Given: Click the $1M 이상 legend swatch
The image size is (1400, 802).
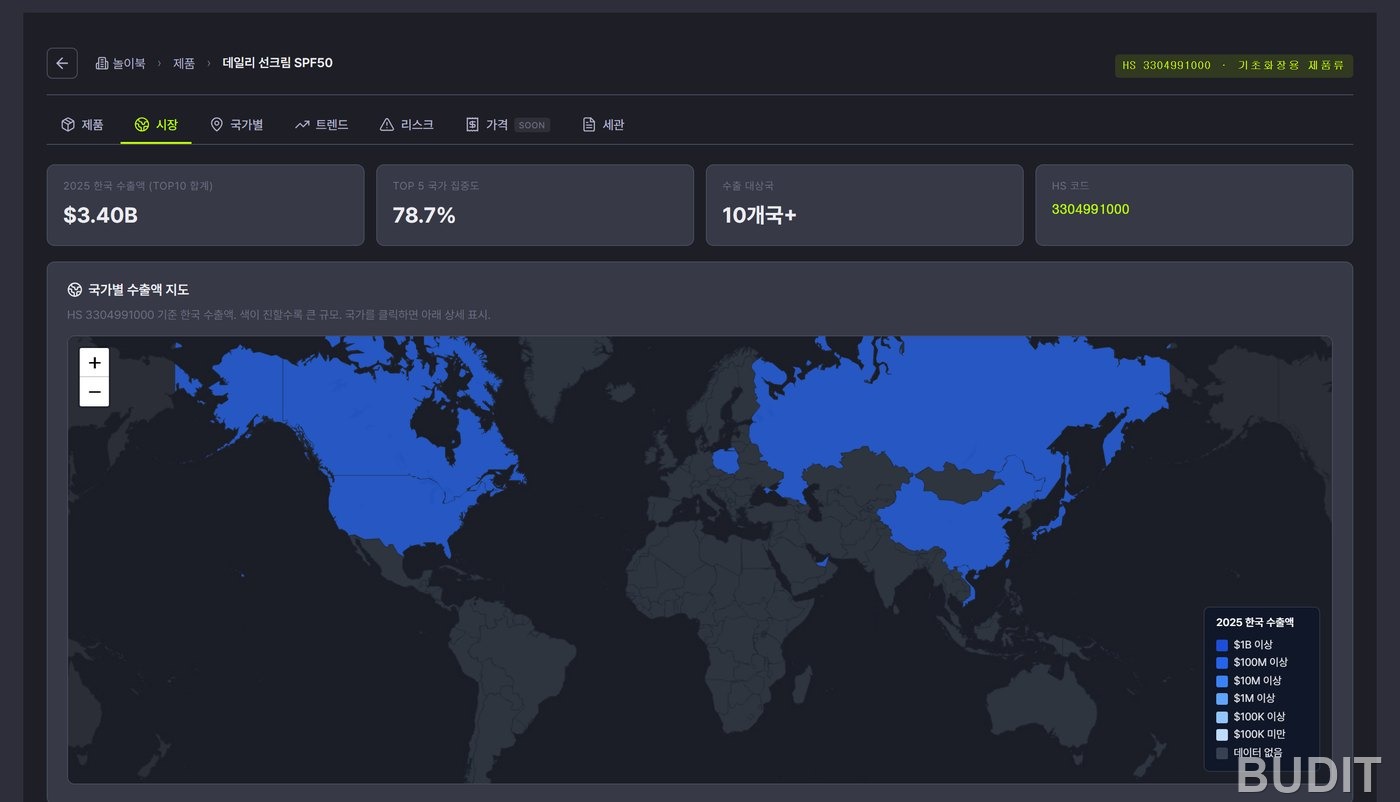Looking at the screenshot, I should click(x=1222, y=699).
